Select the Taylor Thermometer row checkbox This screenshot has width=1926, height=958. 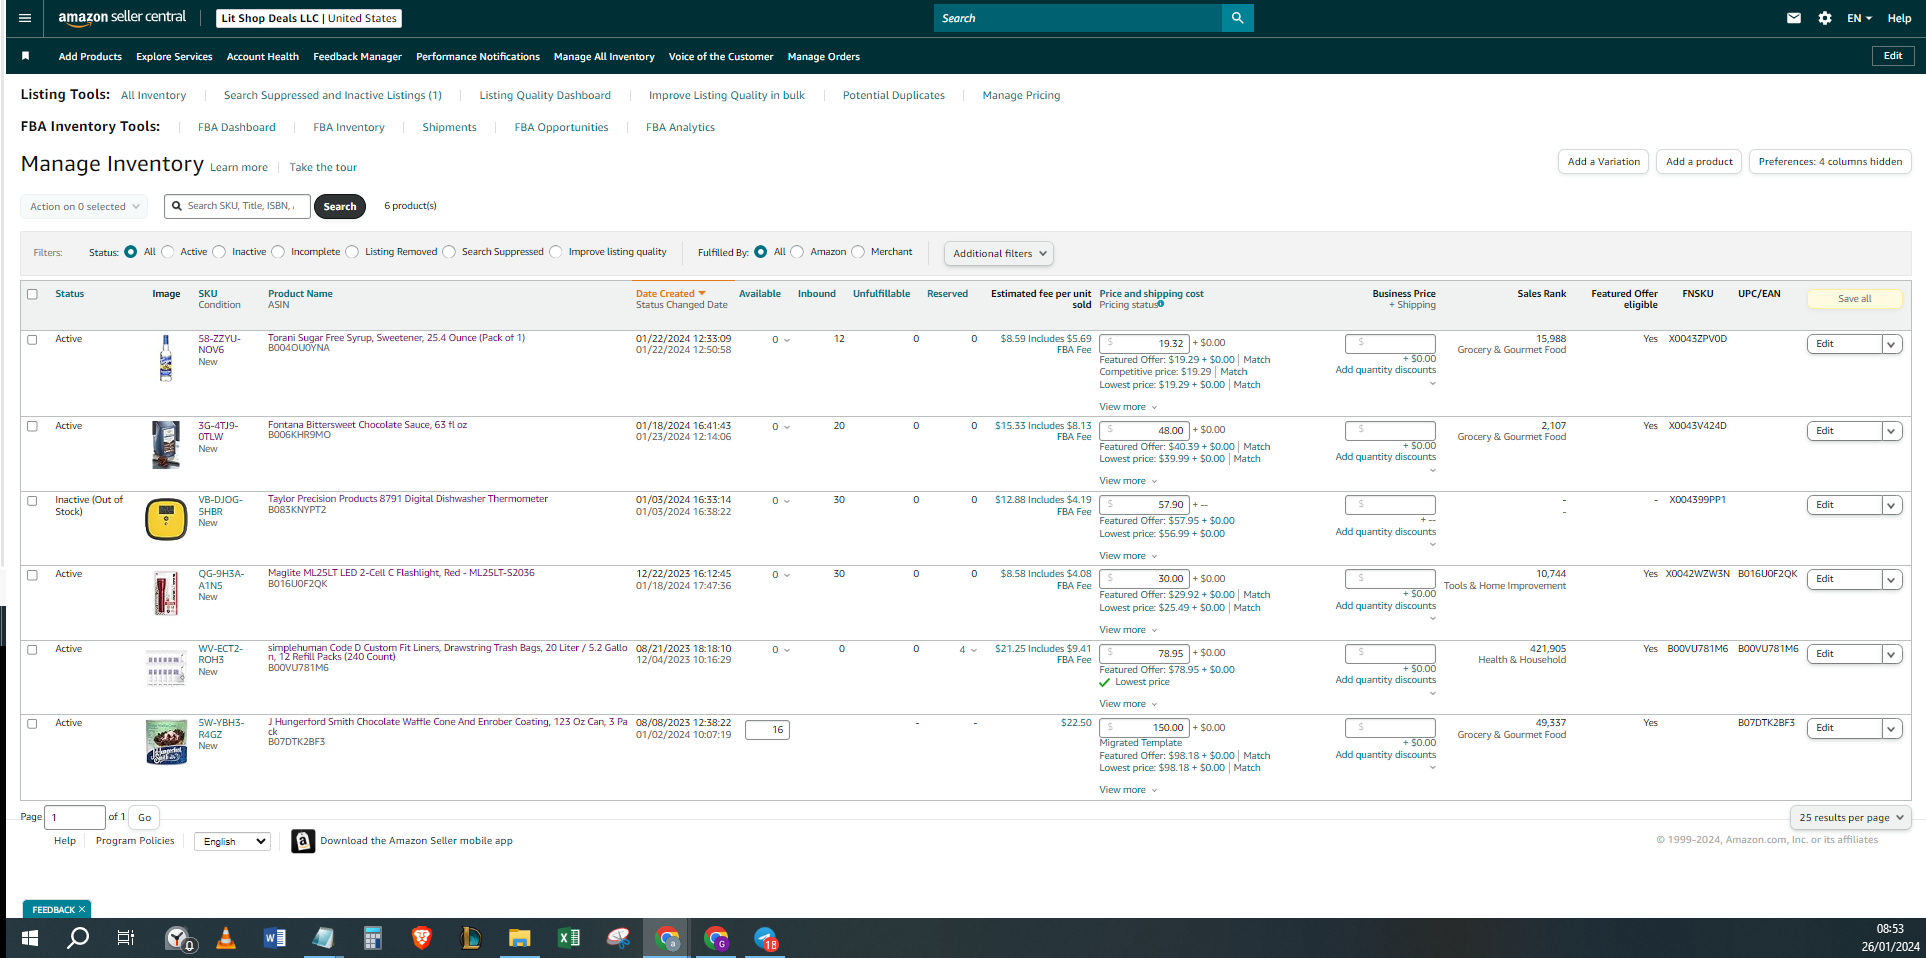[x=32, y=500]
